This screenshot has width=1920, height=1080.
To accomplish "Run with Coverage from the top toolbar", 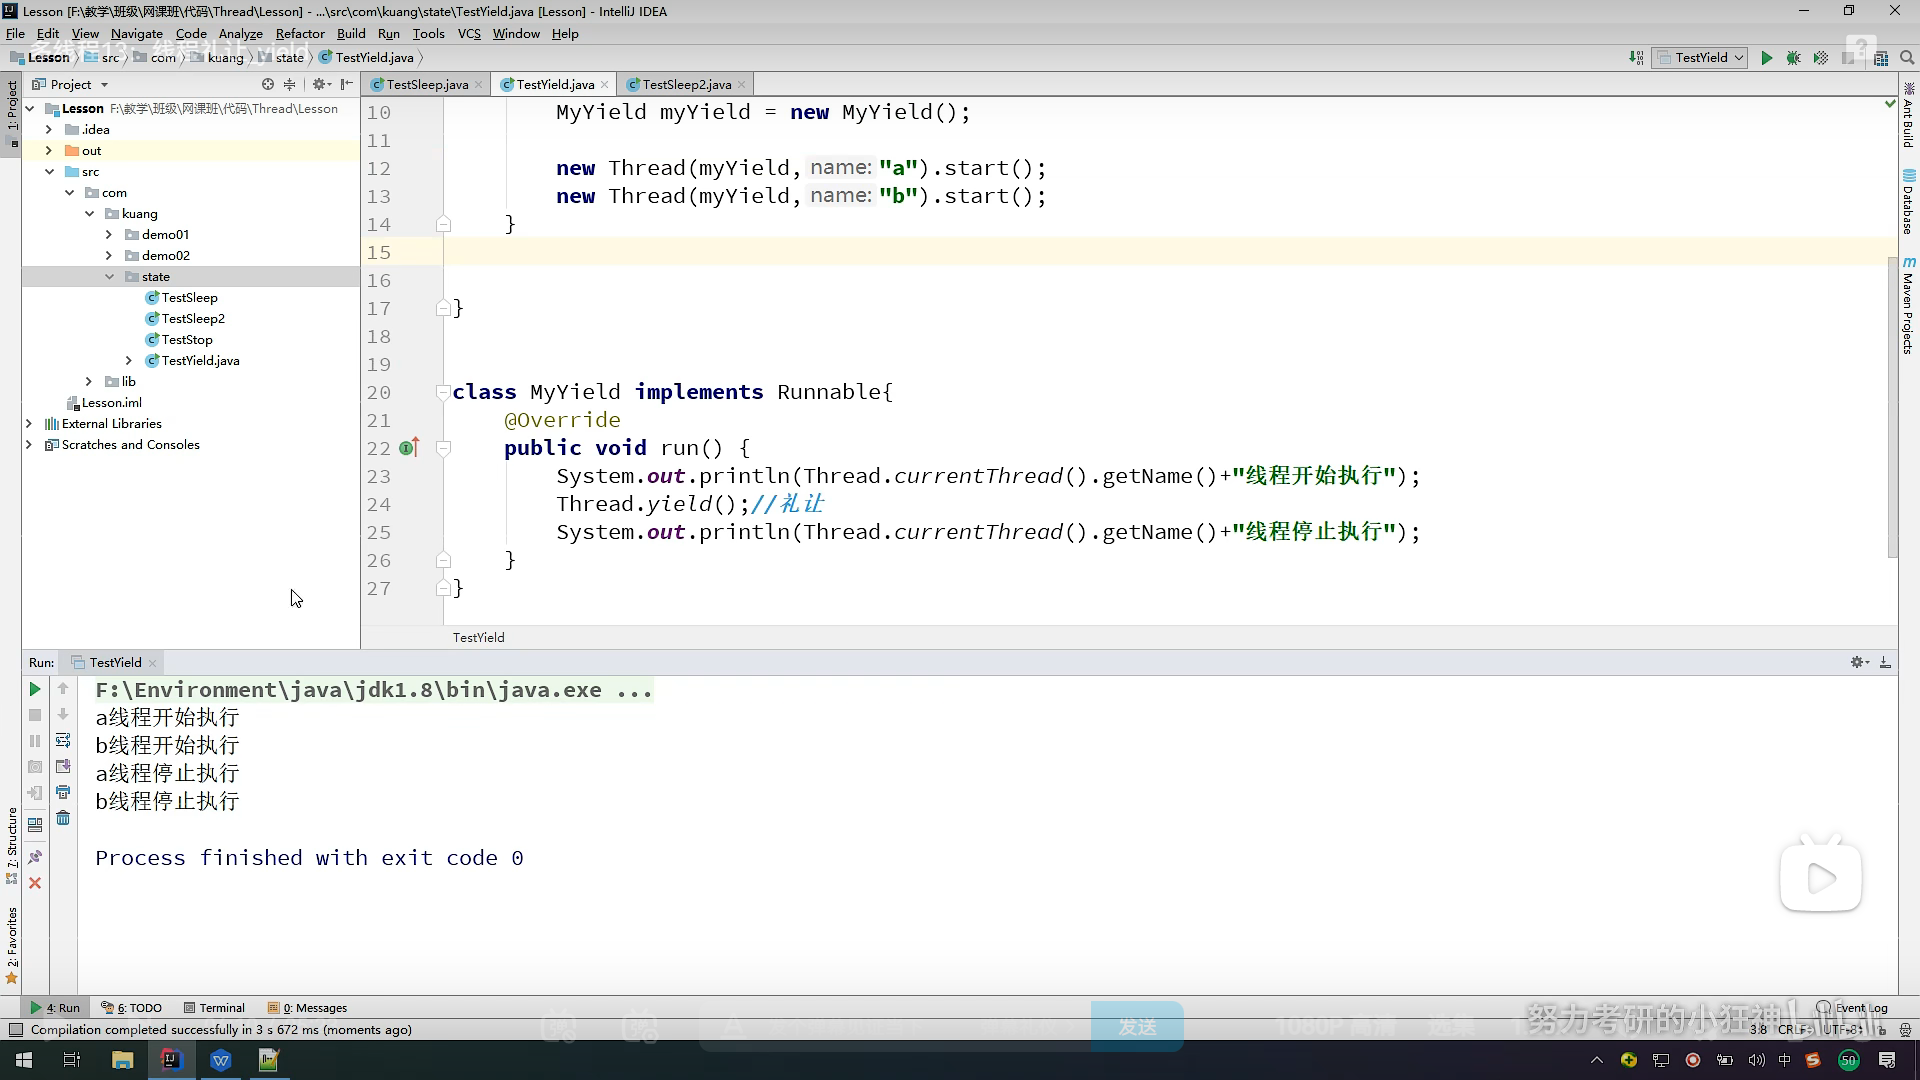I will (1820, 58).
